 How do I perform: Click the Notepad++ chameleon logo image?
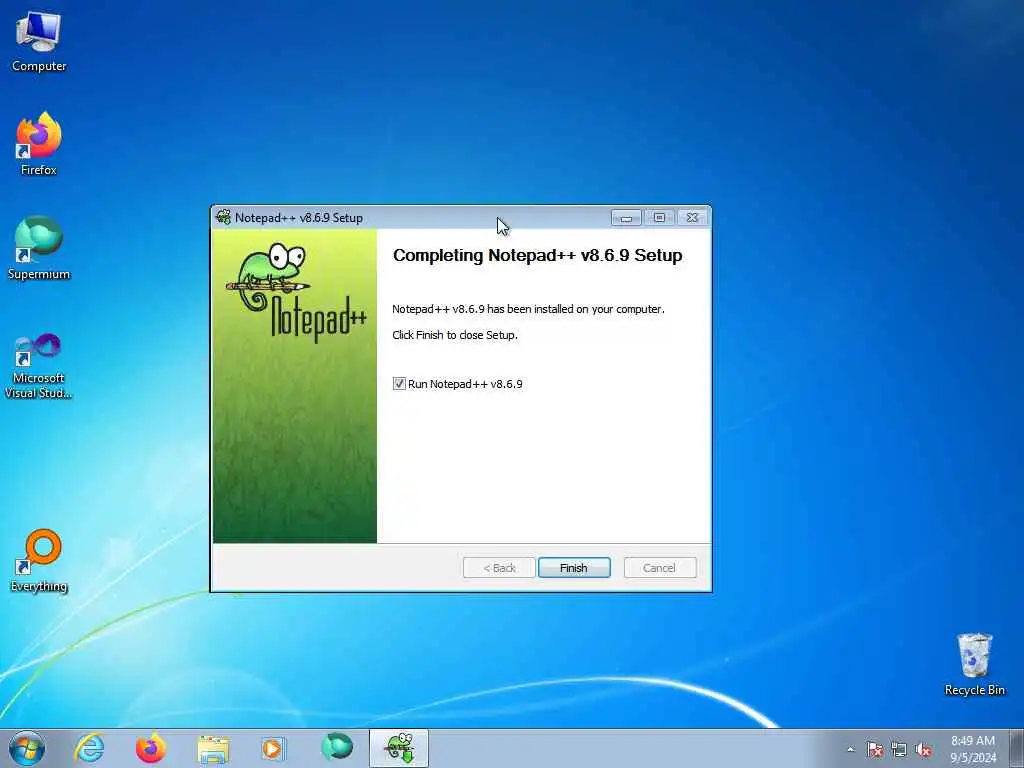click(295, 291)
